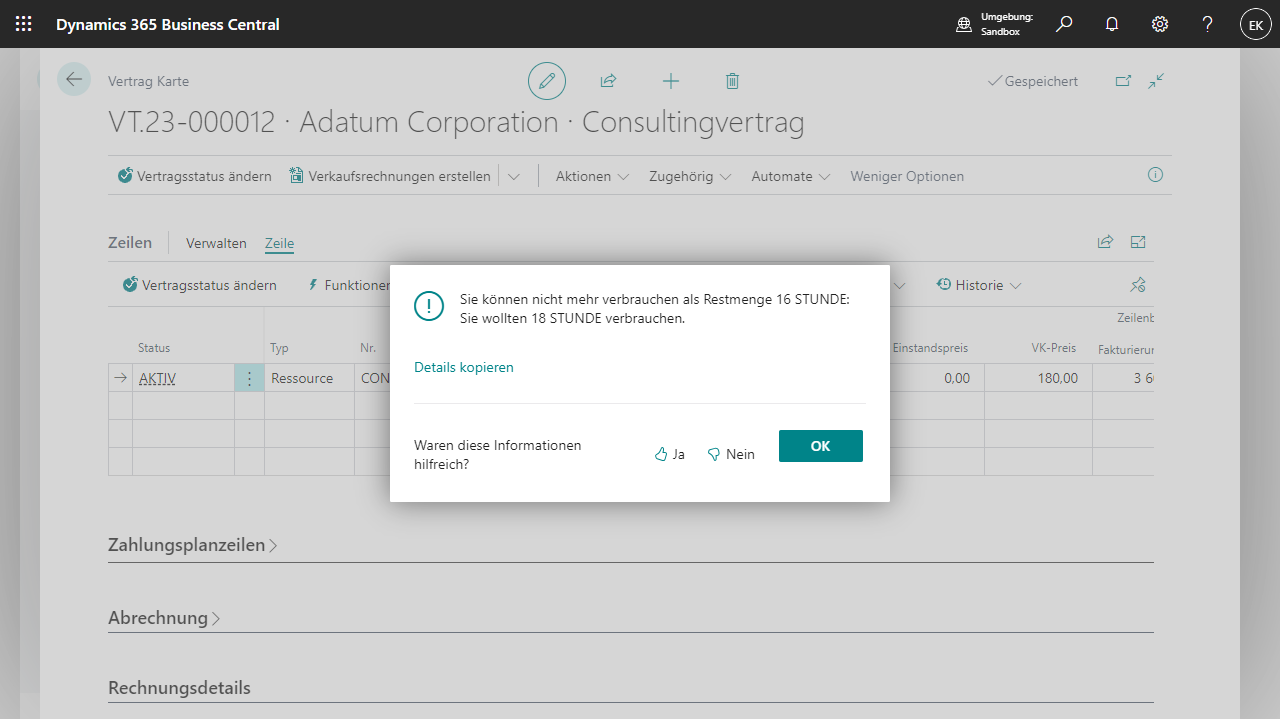
Task: Expand the Zeilen section to full screen
Action: [1138, 242]
